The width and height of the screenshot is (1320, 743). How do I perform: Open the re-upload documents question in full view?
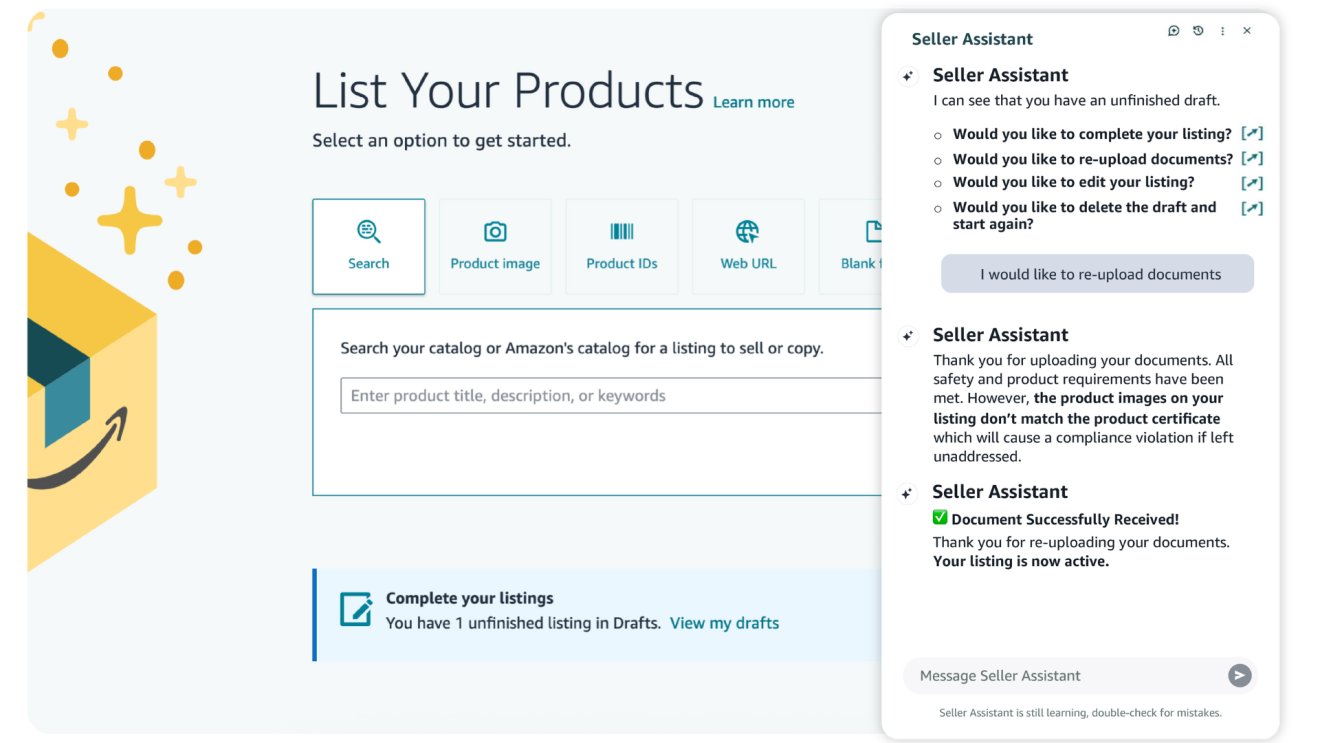click(1252, 158)
